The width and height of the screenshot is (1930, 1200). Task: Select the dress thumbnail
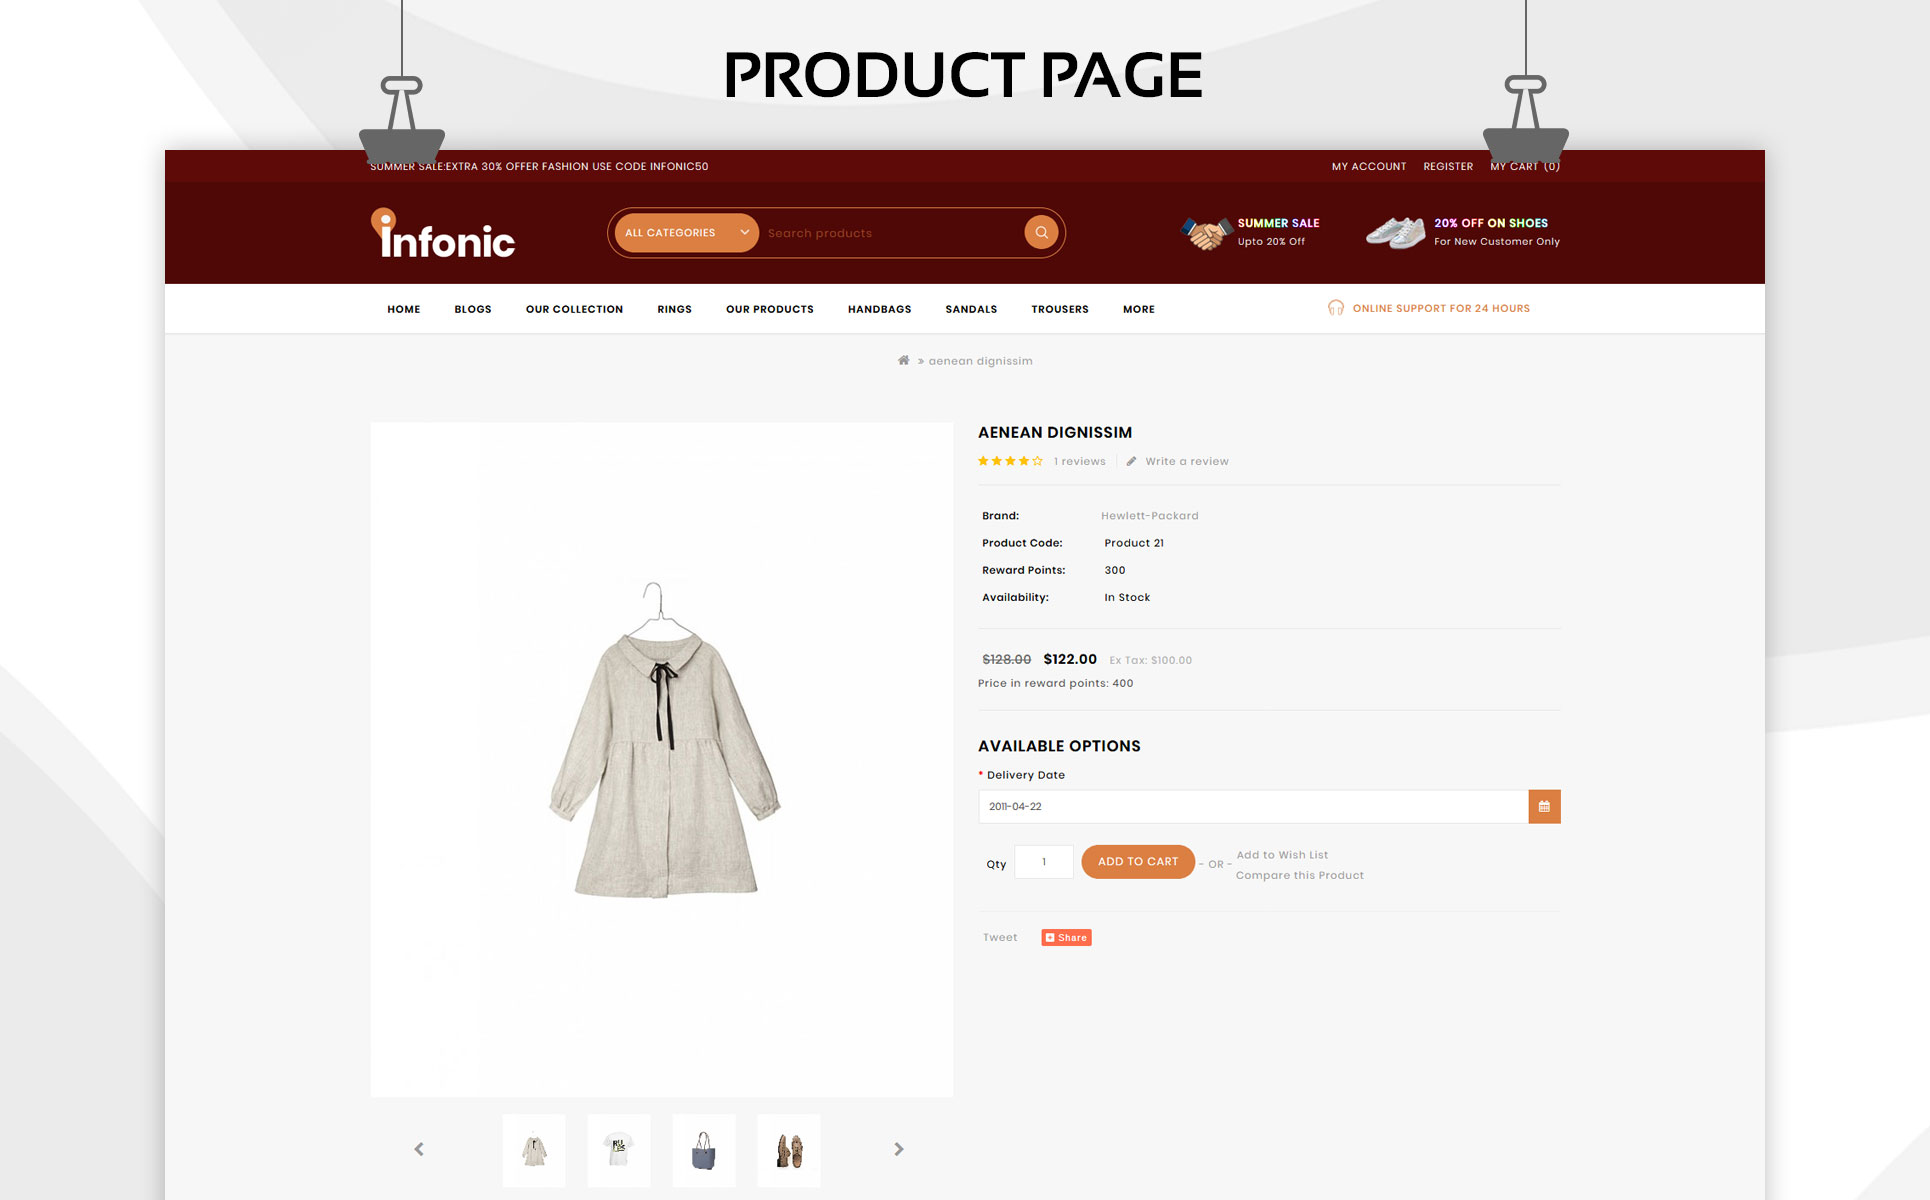[534, 1150]
